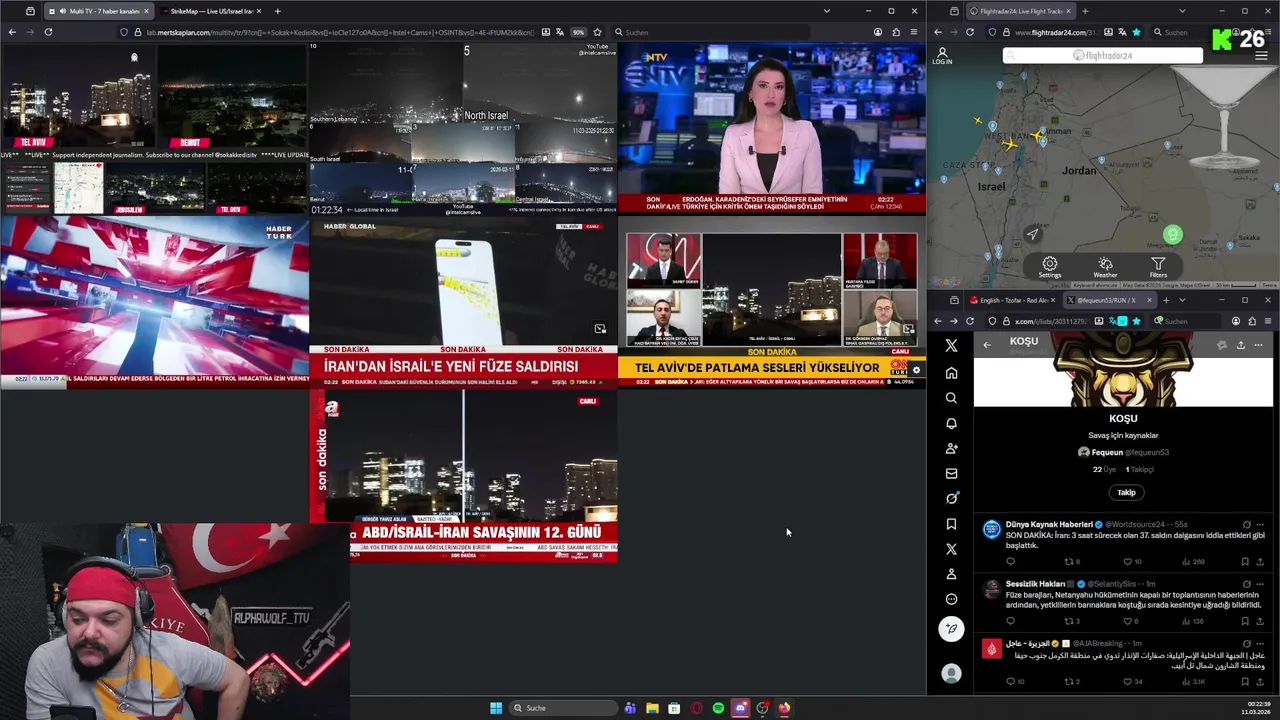This screenshot has width=1280, height=720.
Task: List all tabs in Multi TV window
Action: [826, 11]
